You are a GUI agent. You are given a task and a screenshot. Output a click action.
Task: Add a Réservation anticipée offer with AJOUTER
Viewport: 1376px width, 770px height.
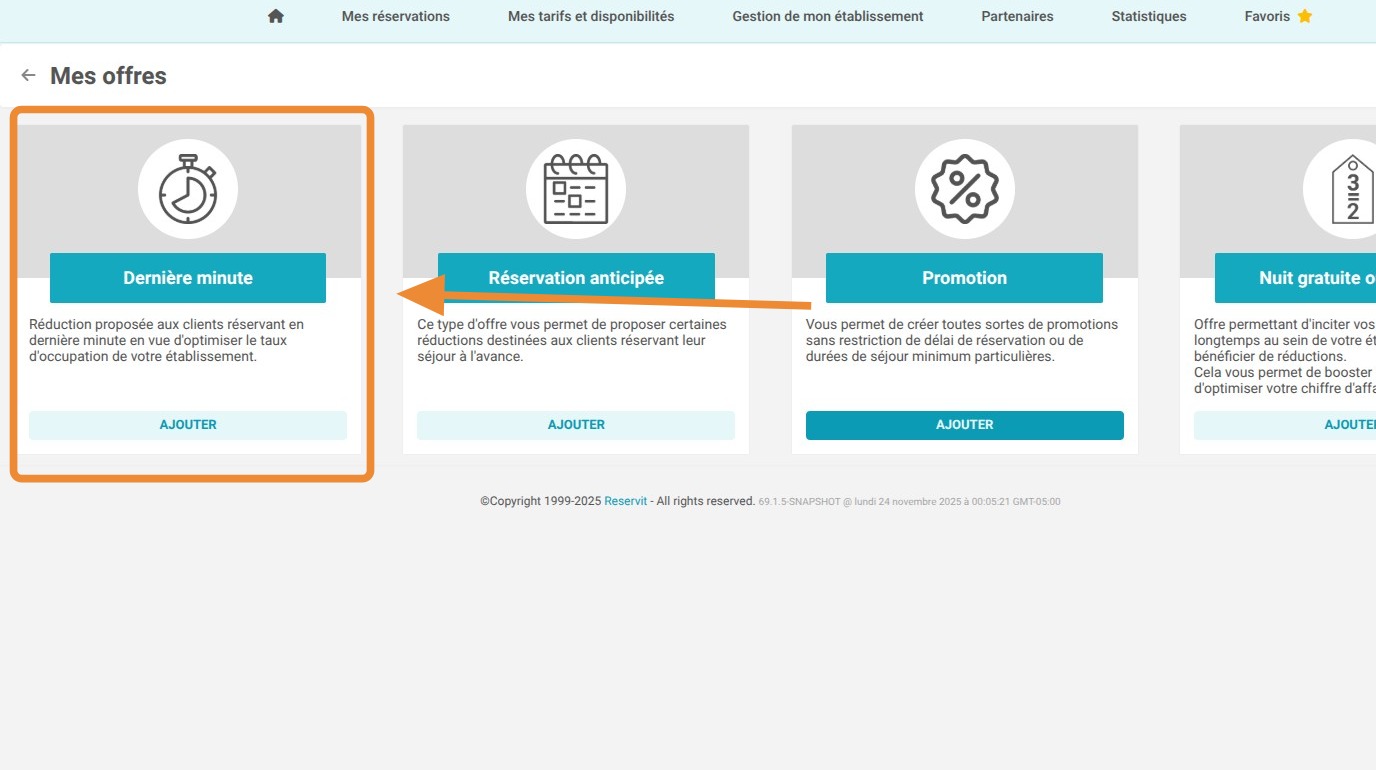[576, 425]
